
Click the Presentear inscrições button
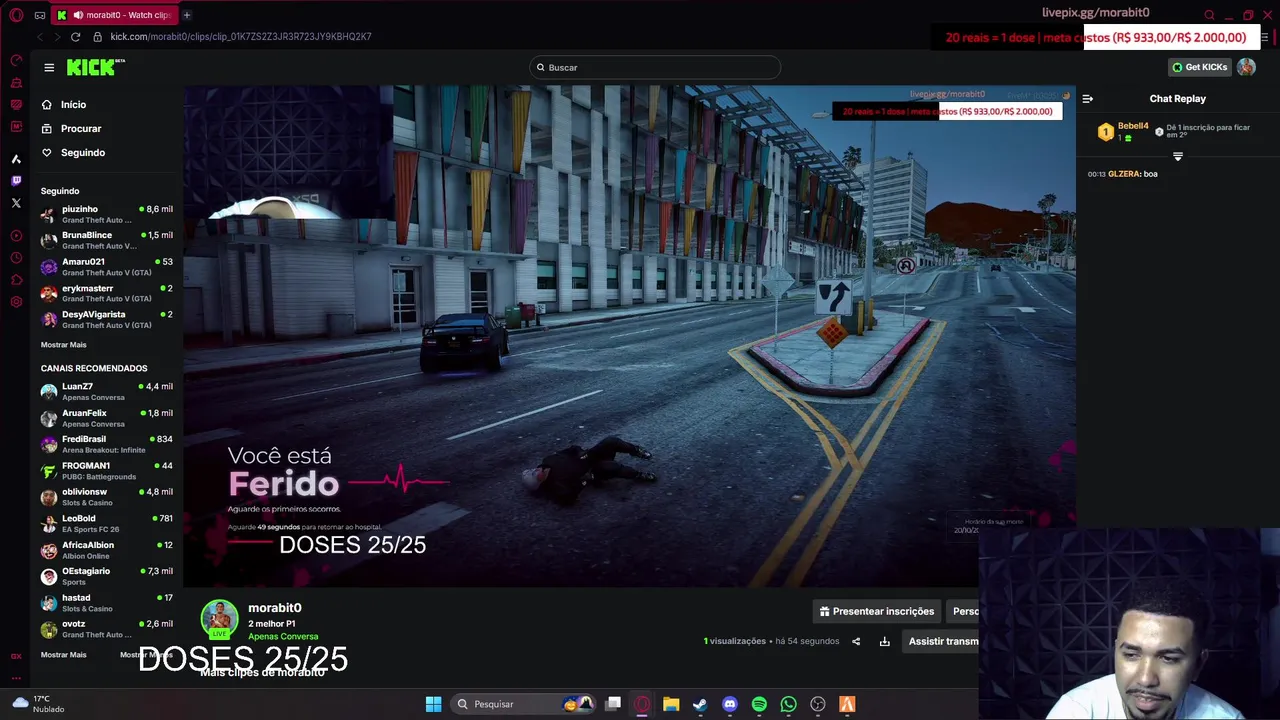tap(876, 611)
